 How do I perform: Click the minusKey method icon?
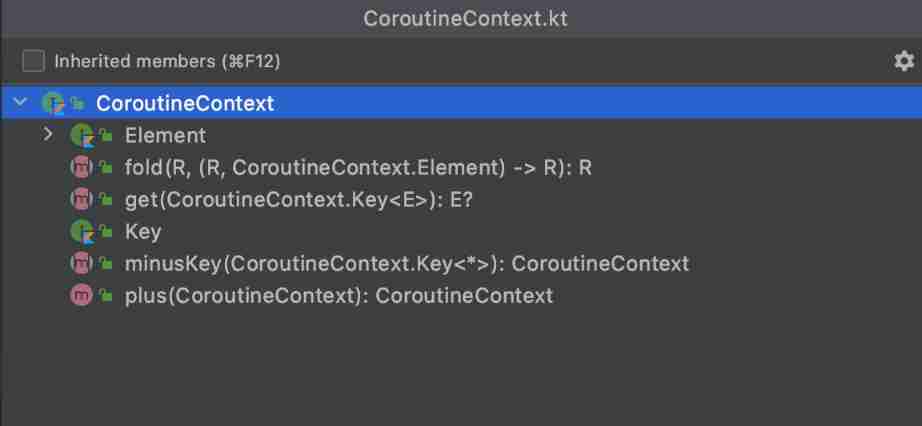point(81,263)
